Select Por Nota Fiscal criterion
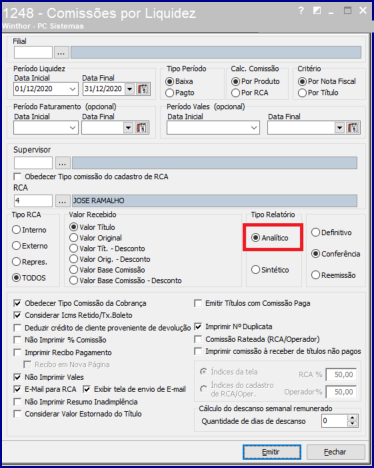The height and width of the screenshot is (468, 374). pos(327,81)
